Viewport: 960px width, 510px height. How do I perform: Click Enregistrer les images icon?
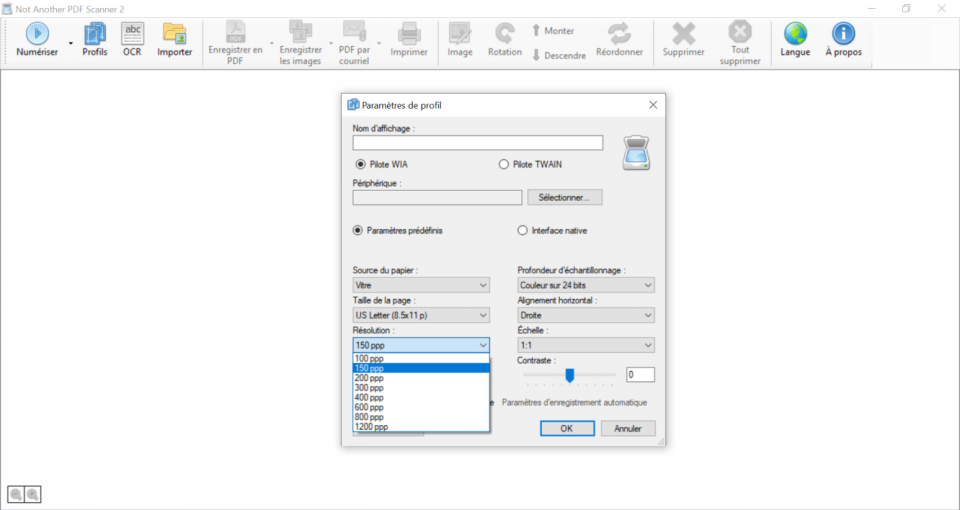301,32
